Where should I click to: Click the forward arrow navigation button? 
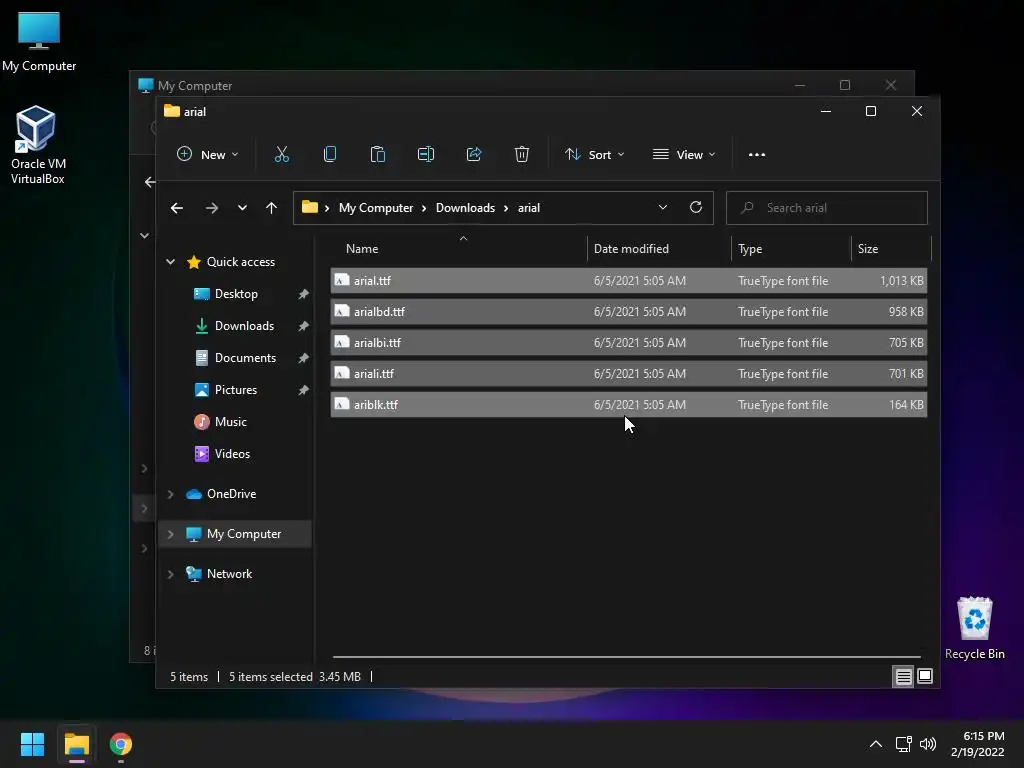(212, 208)
